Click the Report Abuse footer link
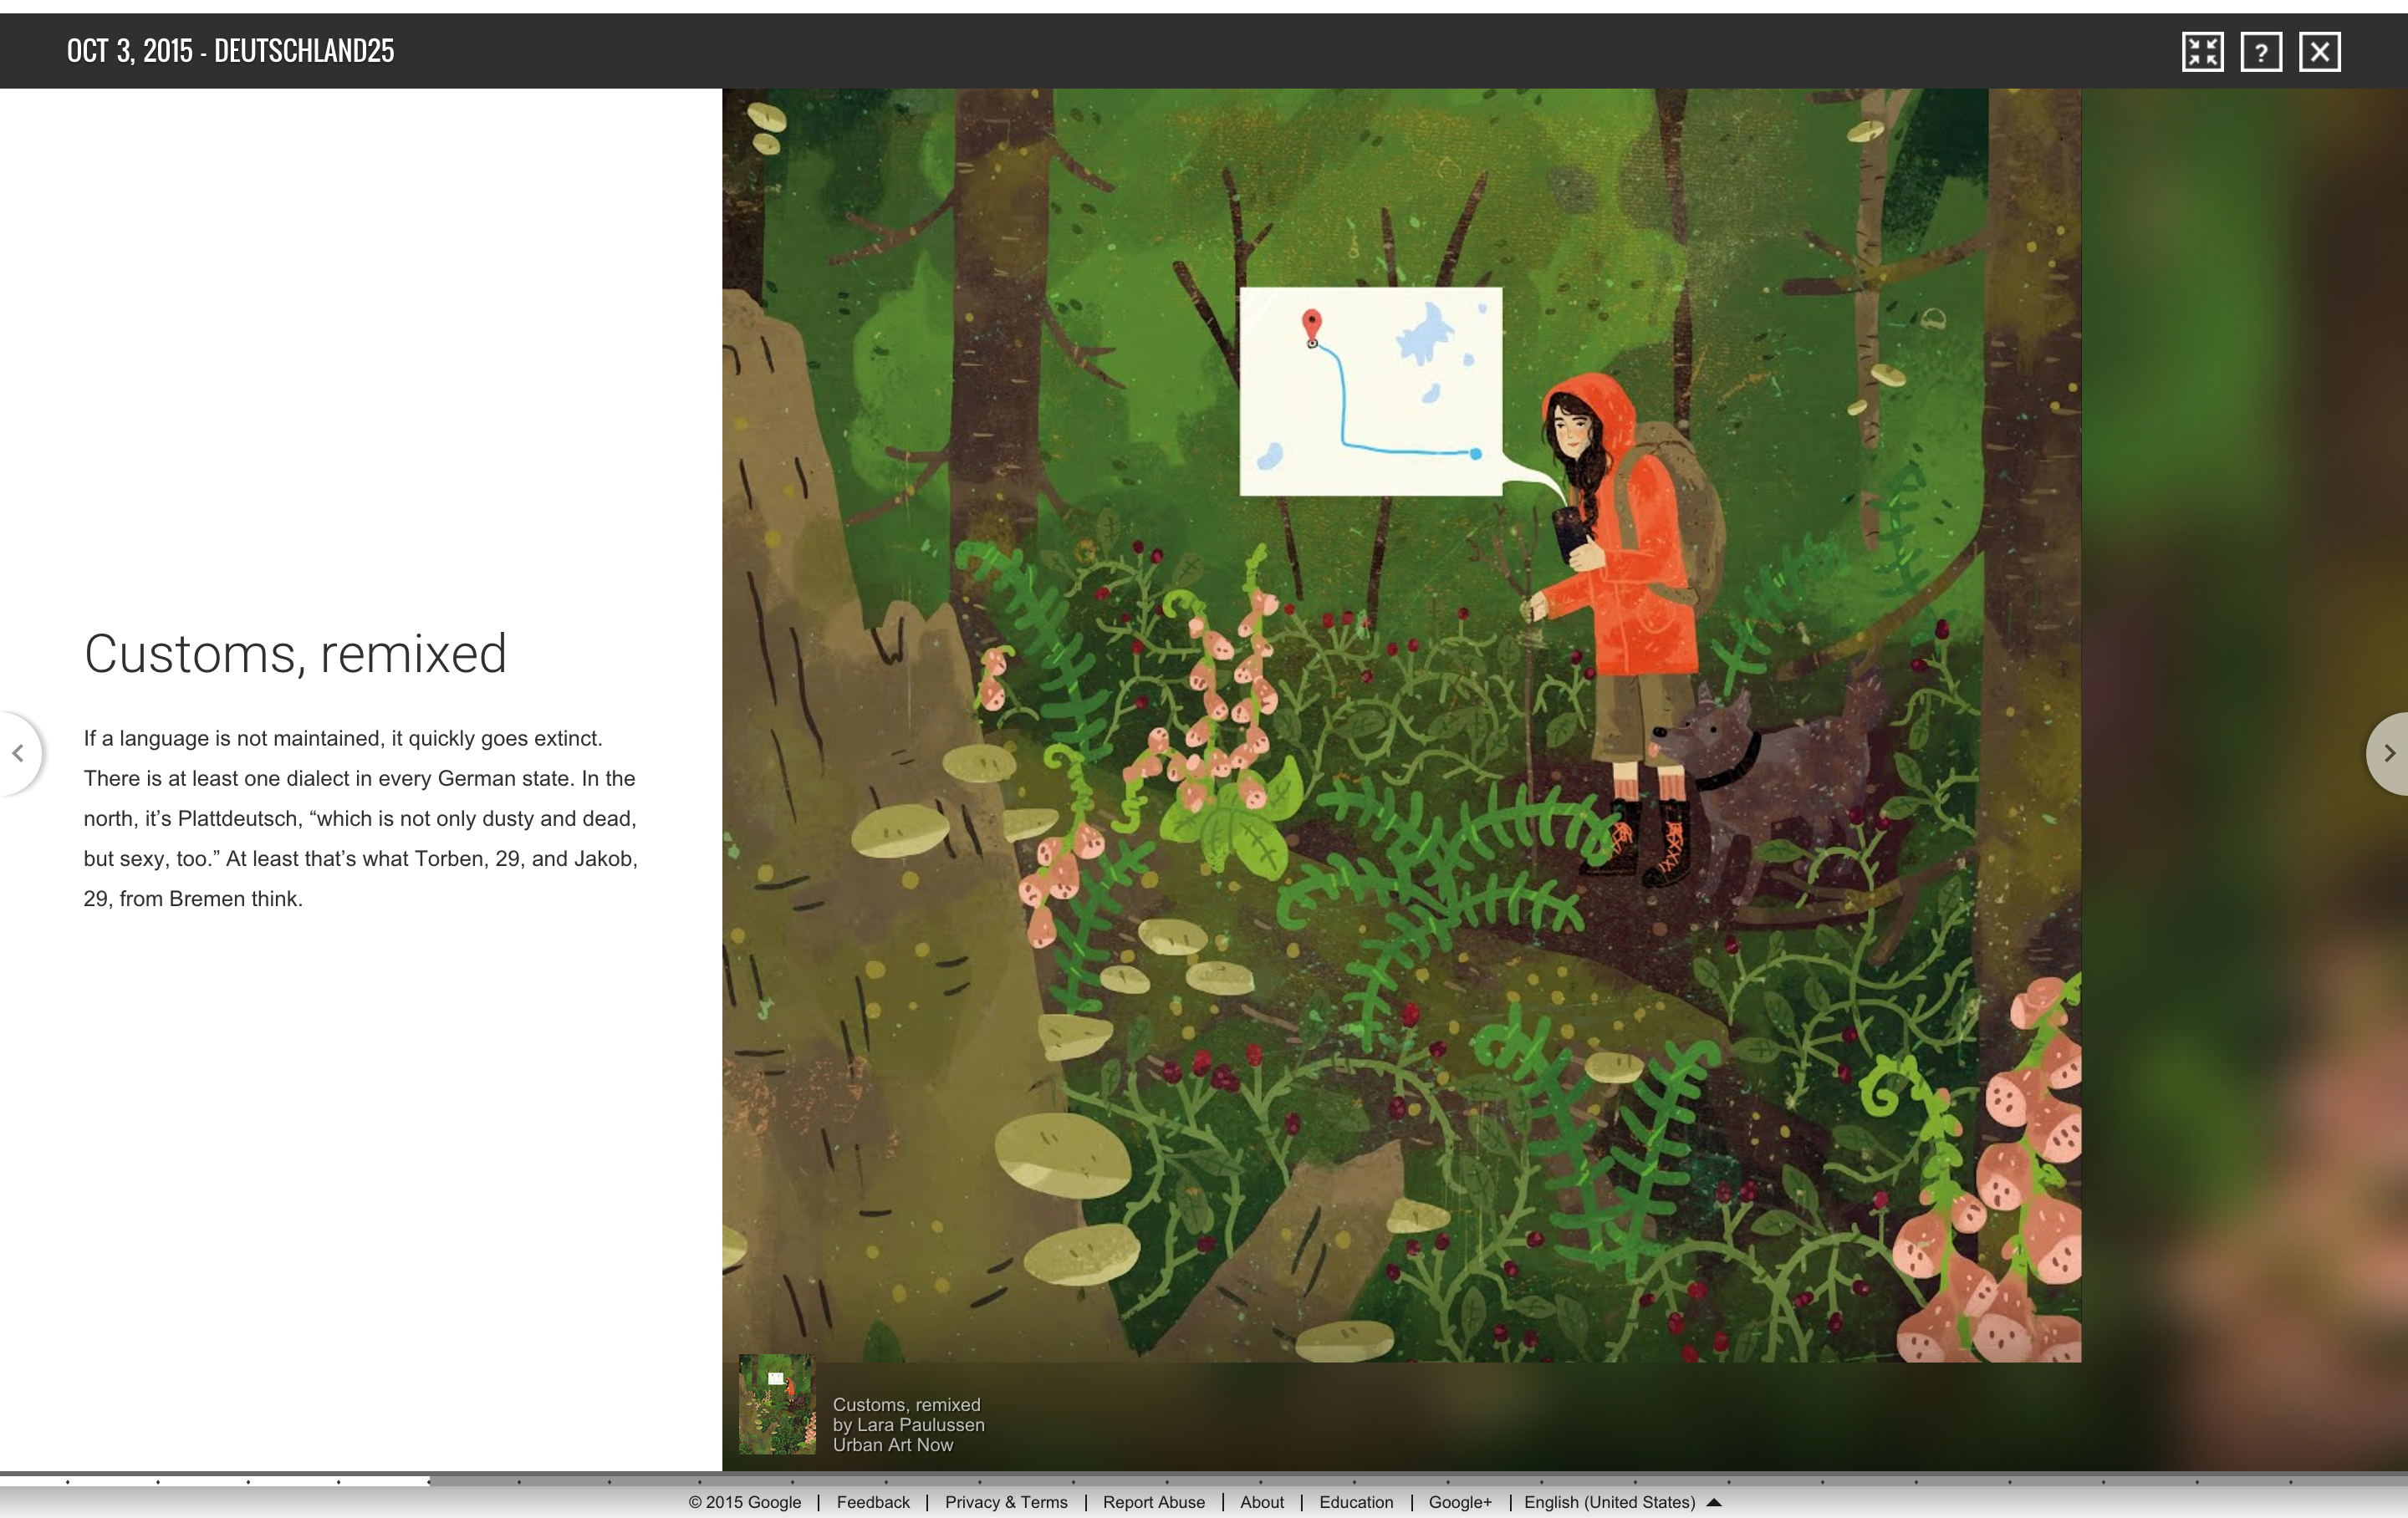 [x=1154, y=1502]
